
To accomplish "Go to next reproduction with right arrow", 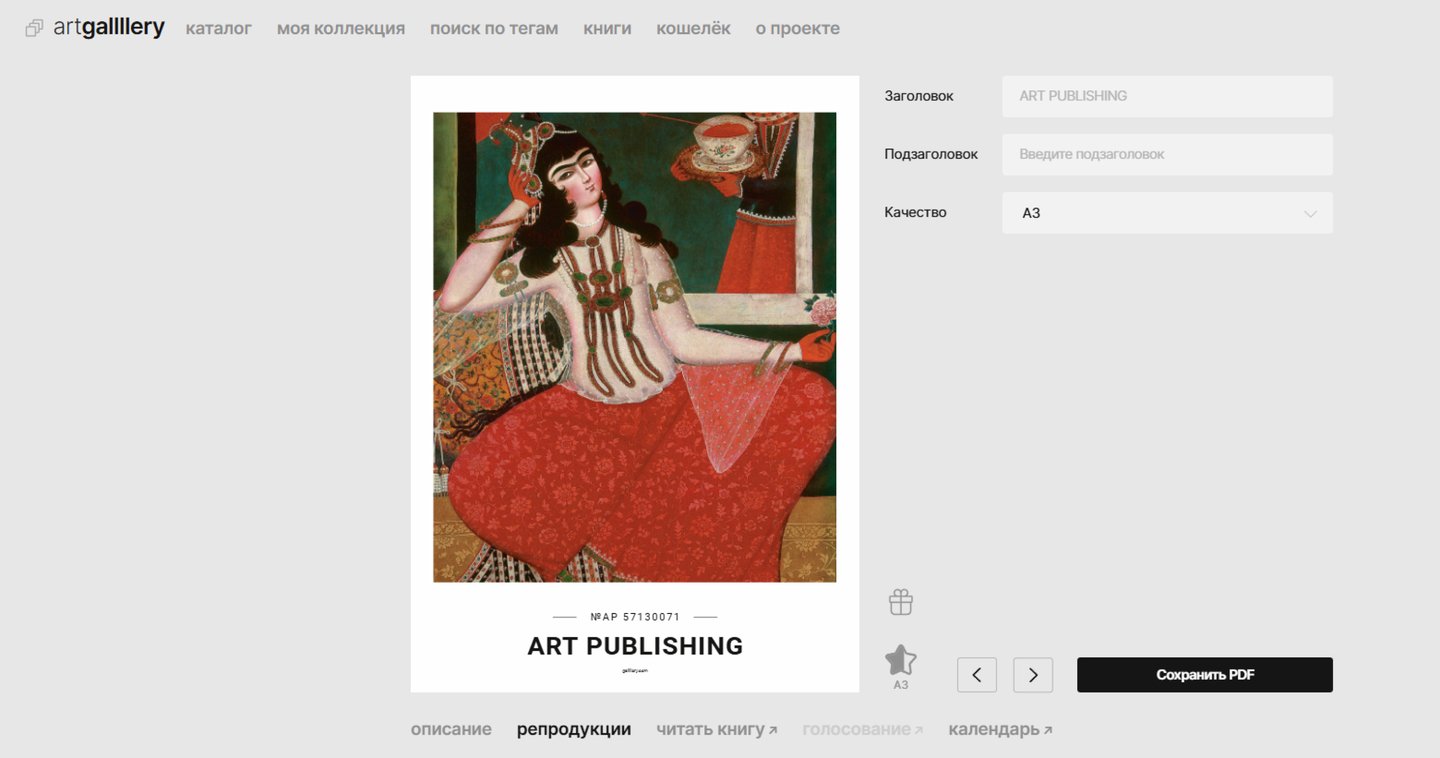I will pyautogui.click(x=1032, y=675).
